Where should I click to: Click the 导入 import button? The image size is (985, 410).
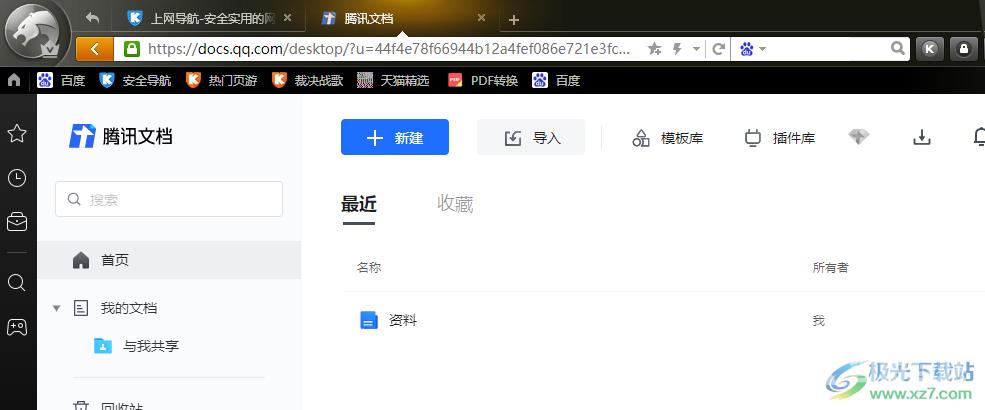click(x=531, y=137)
